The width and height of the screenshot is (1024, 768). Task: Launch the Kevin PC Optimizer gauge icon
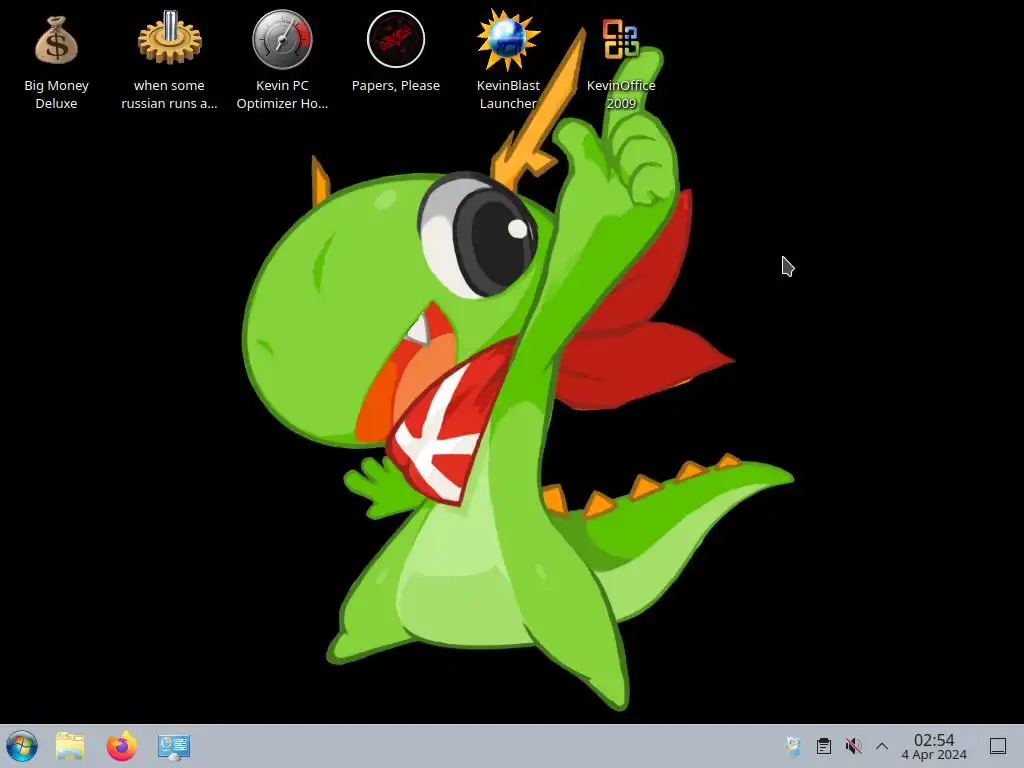(x=282, y=39)
